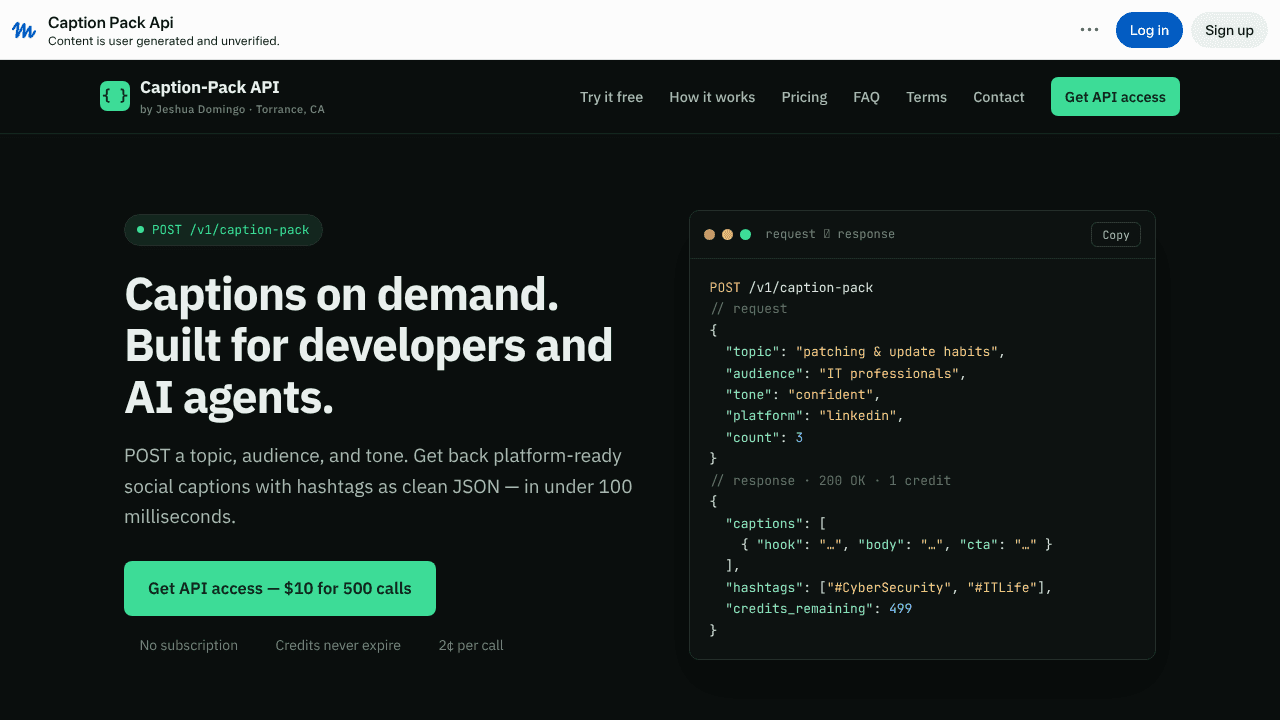Open the FAQ nav link

866,97
